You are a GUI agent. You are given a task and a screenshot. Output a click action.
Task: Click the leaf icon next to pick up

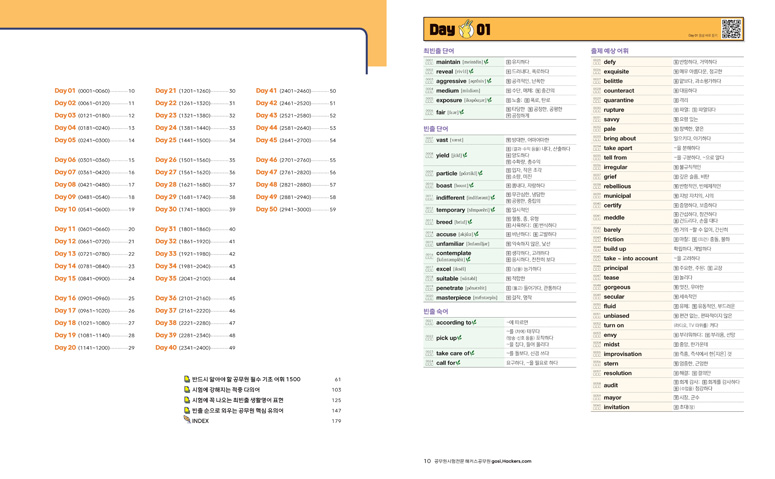coord(459,338)
